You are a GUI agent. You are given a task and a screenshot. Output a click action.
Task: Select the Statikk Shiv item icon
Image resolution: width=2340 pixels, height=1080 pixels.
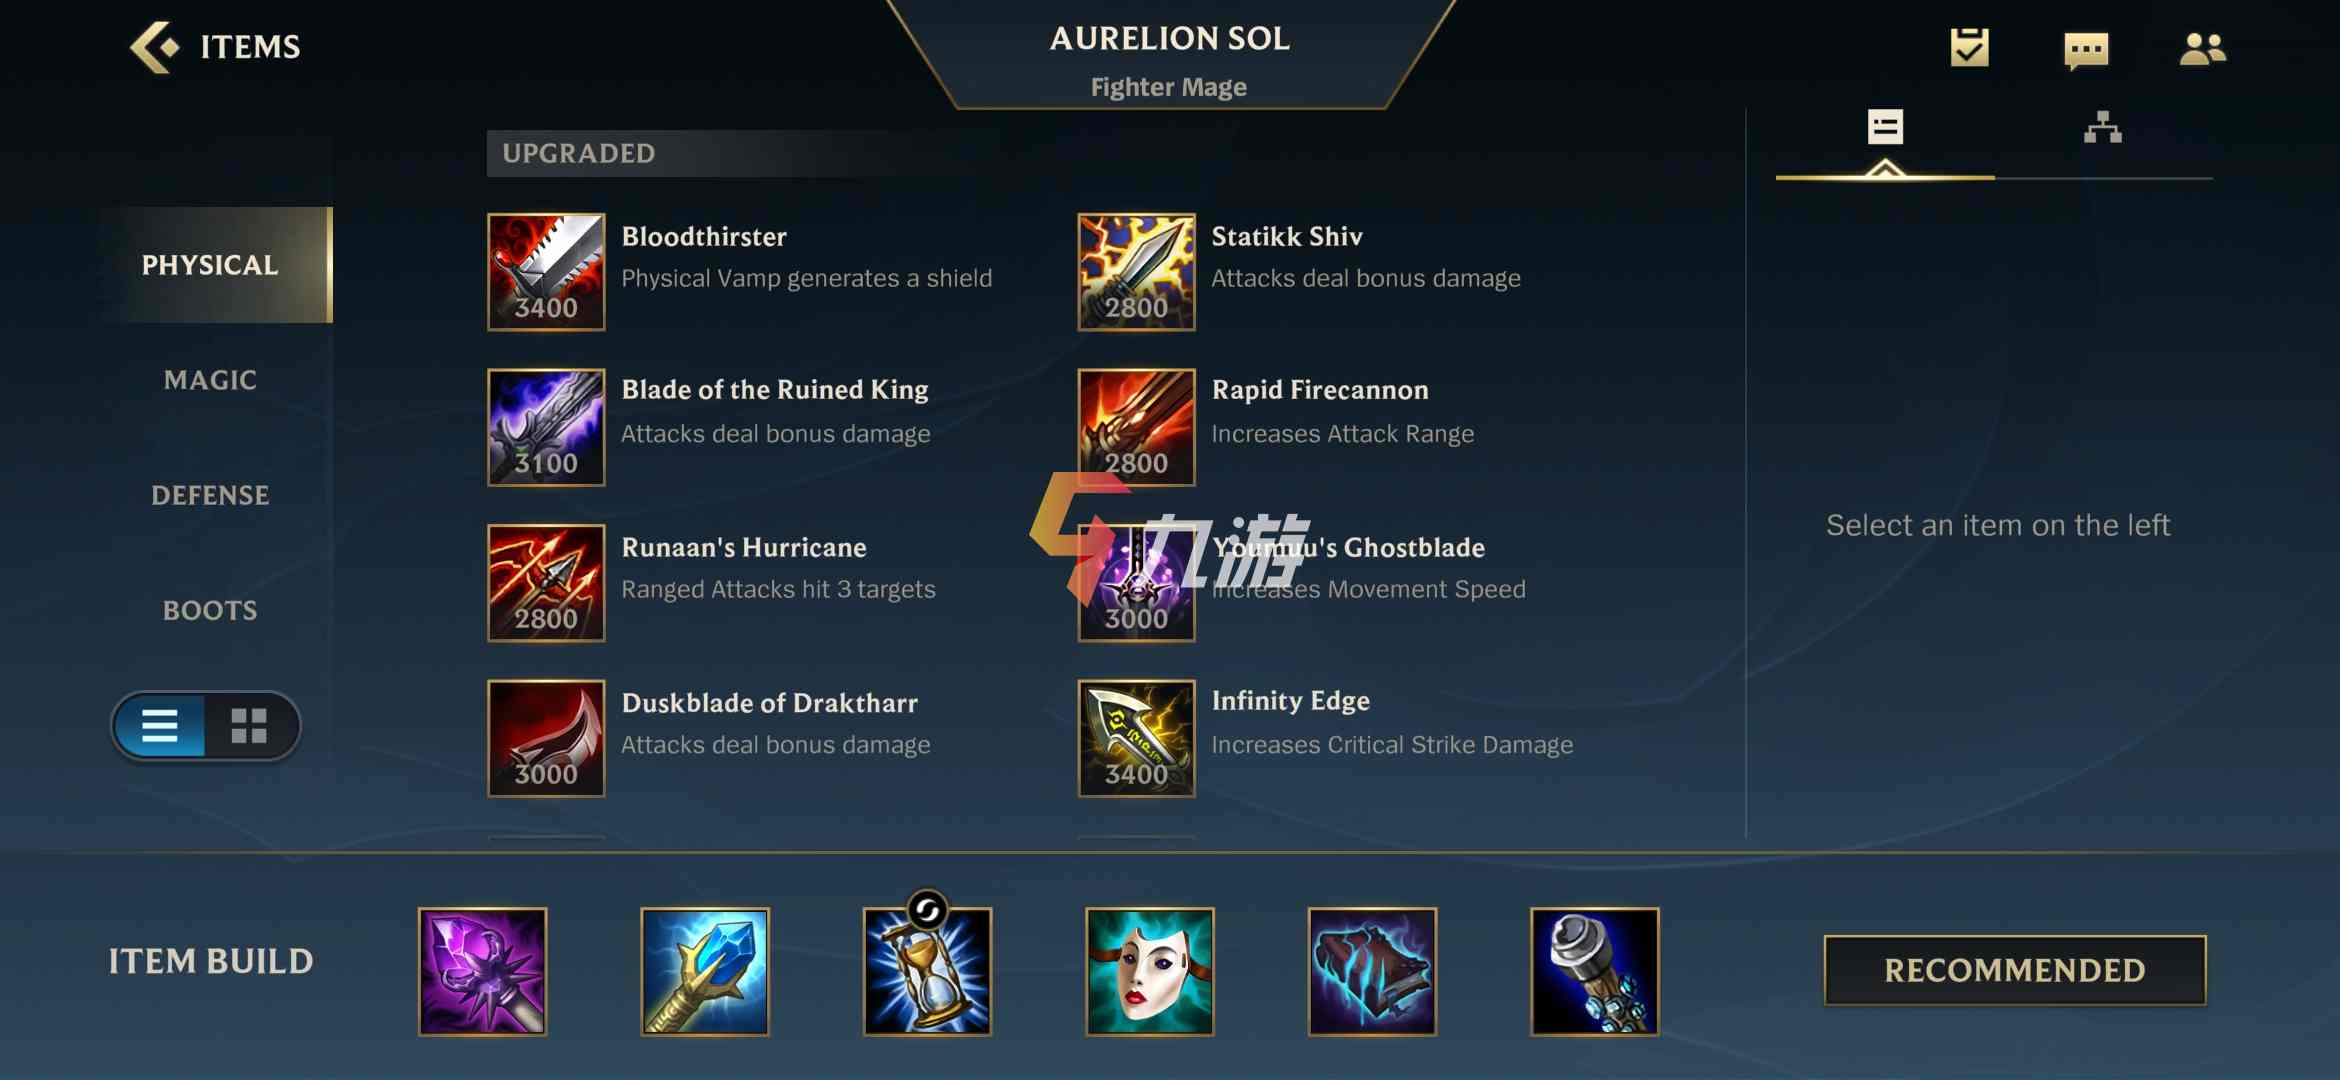[x=1136, y=272]
